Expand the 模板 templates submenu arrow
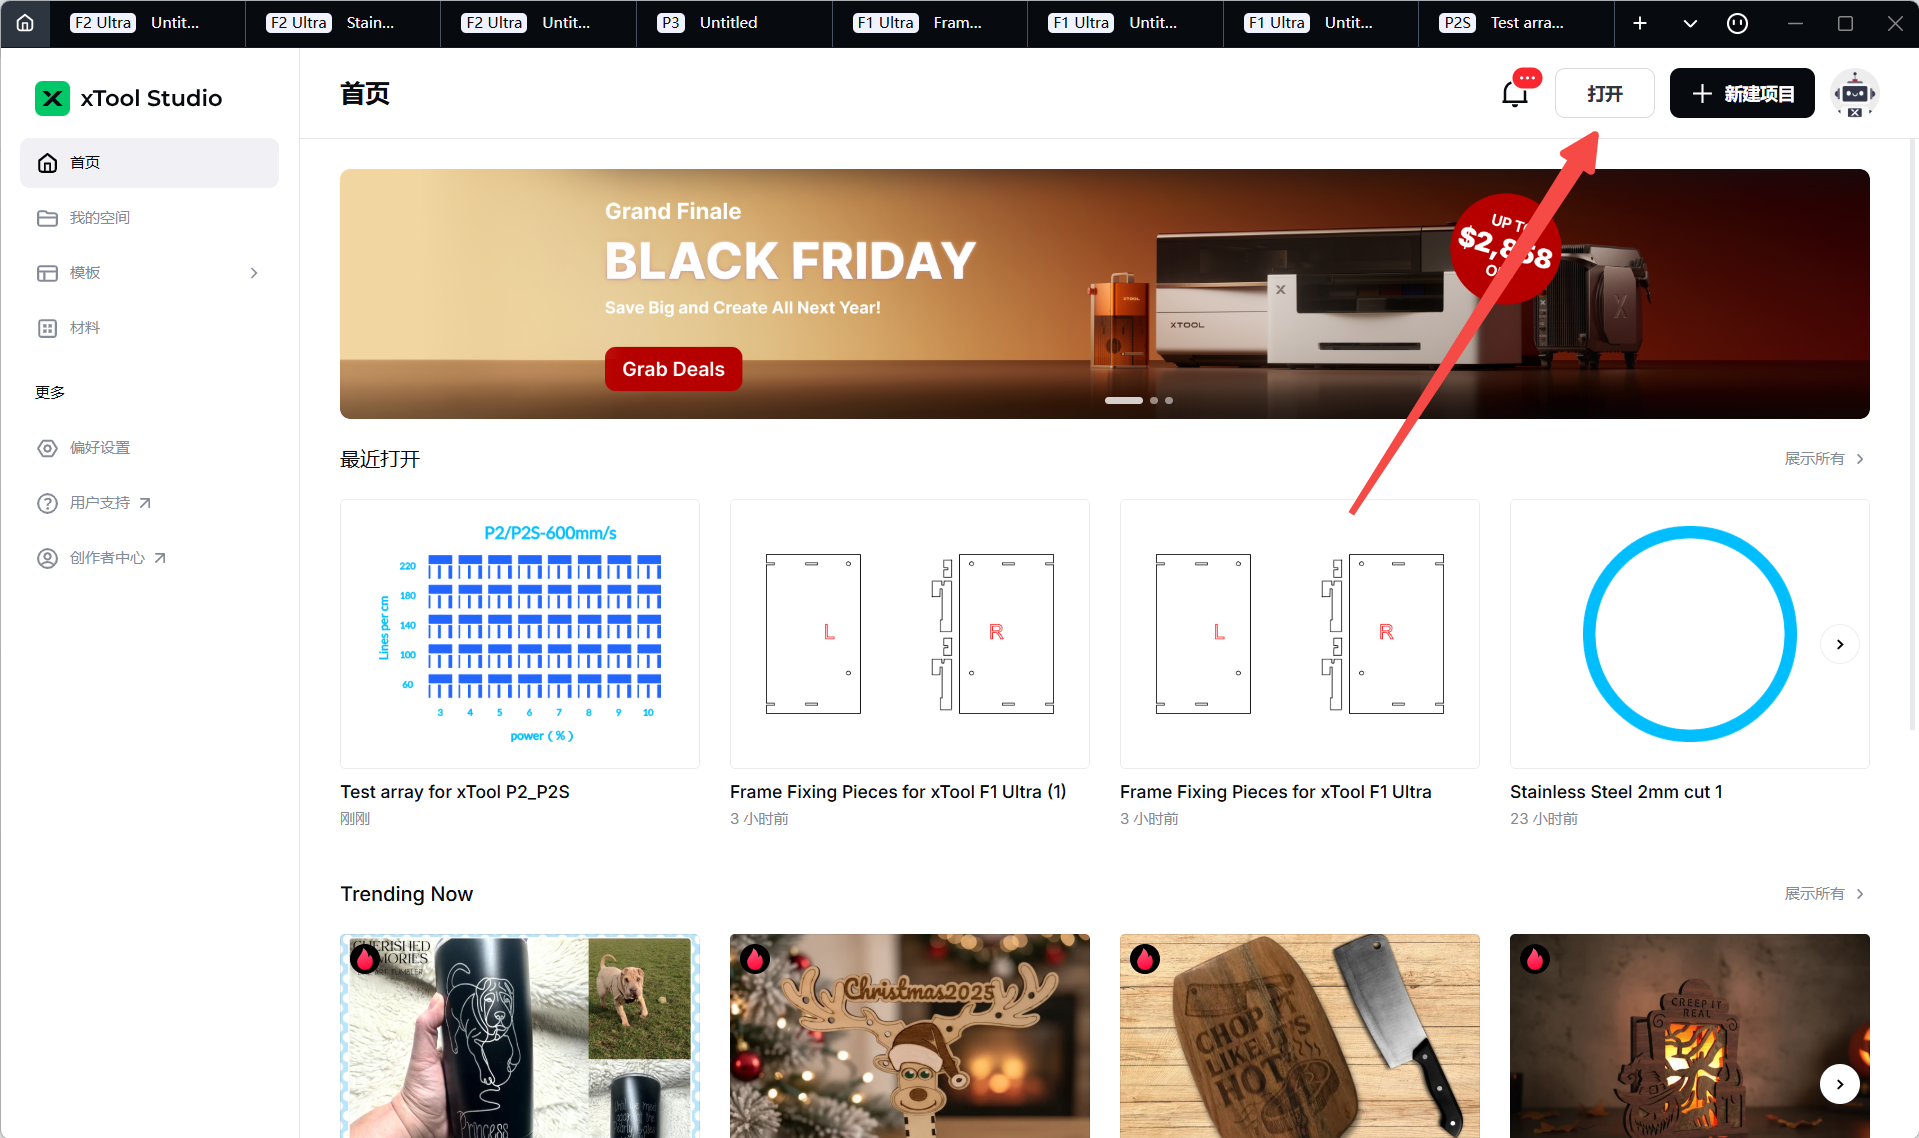This screenshot has height=1138, width=1919. point(254,273)
